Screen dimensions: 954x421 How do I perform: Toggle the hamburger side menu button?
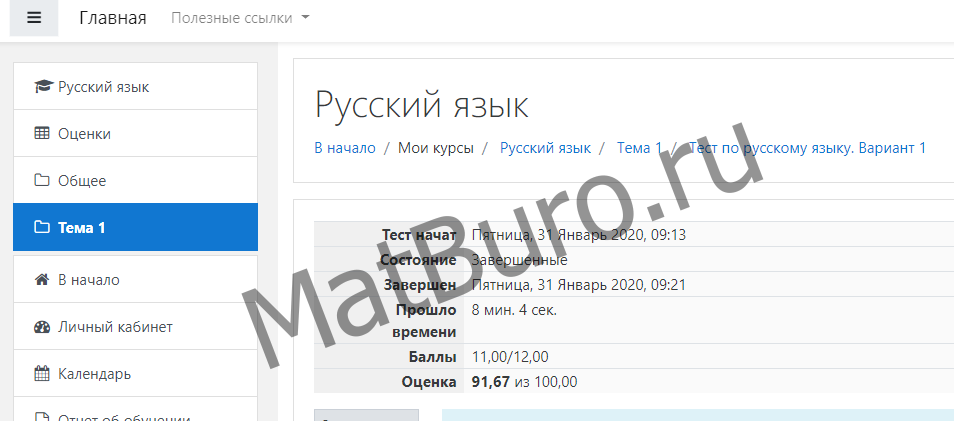34,18
